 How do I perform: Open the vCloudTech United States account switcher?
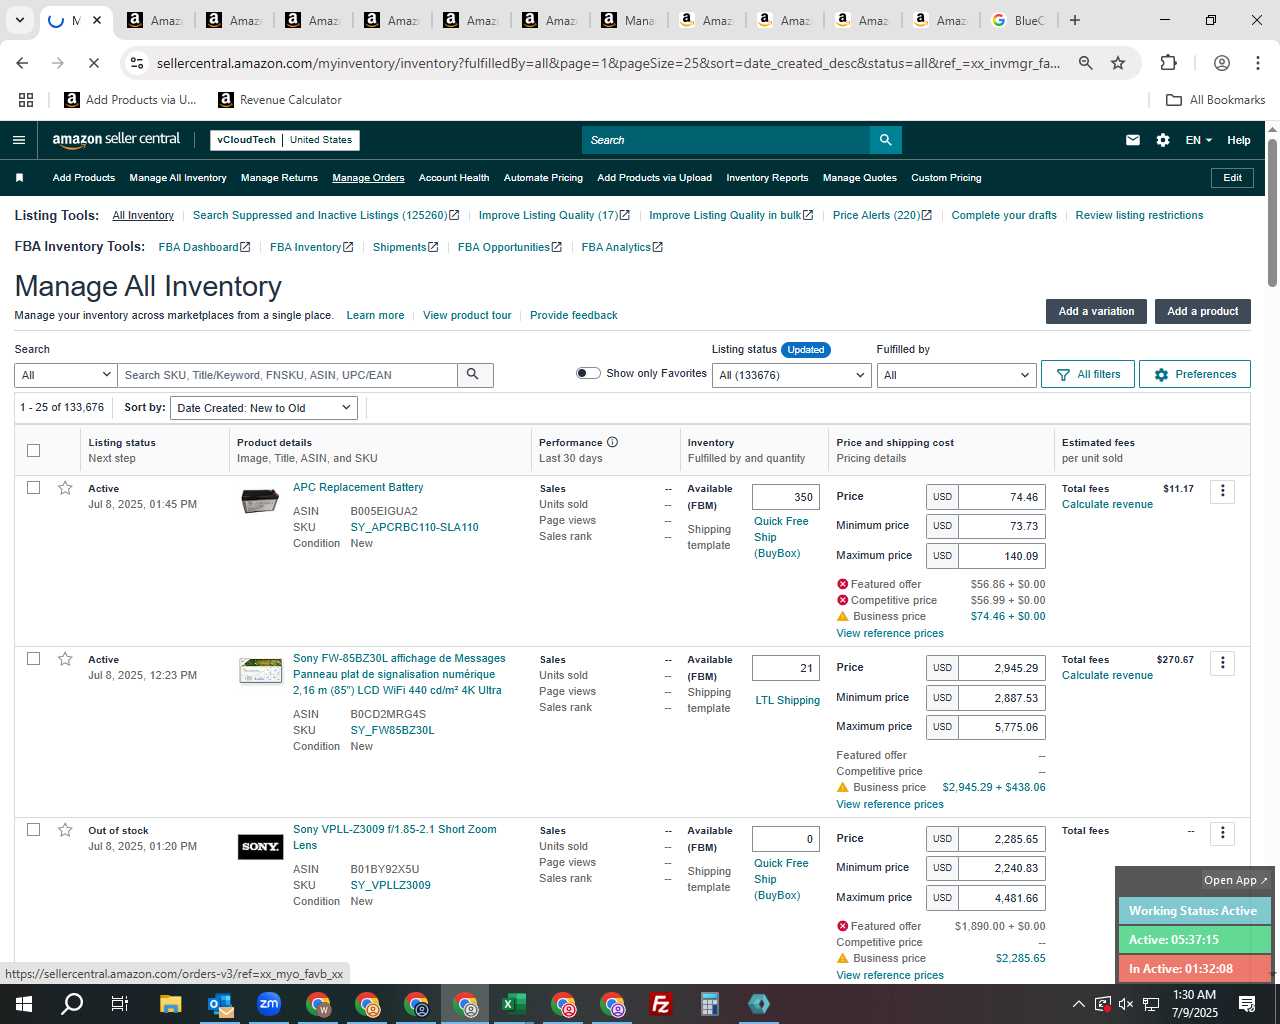tap(285, 140)
